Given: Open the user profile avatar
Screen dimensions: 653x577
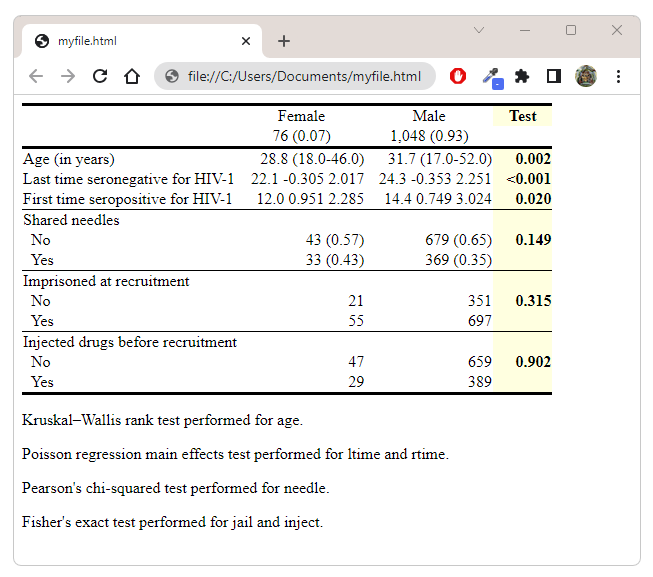Looking at the screenshot, I should pyautogui.click(x=586, y=76).
